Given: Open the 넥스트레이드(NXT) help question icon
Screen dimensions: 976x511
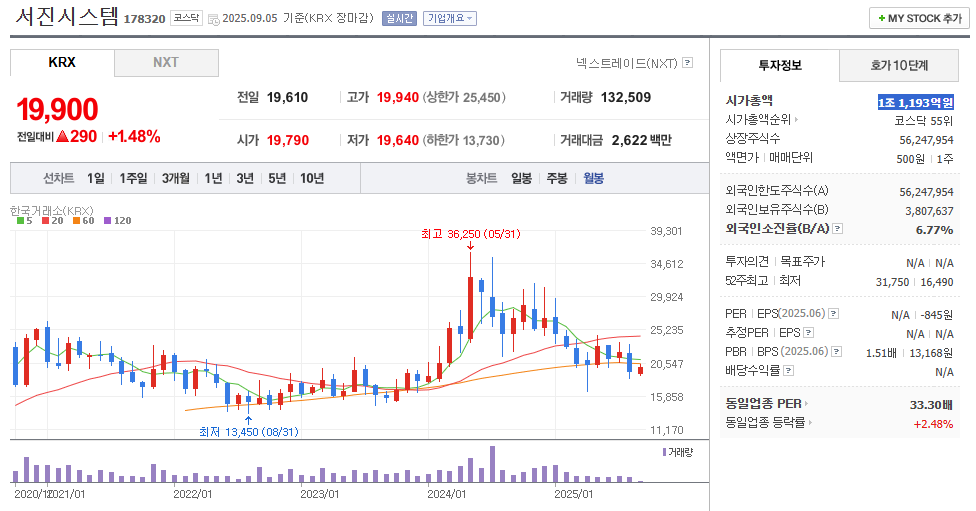Looking at the screenshot, I should 688,63.
